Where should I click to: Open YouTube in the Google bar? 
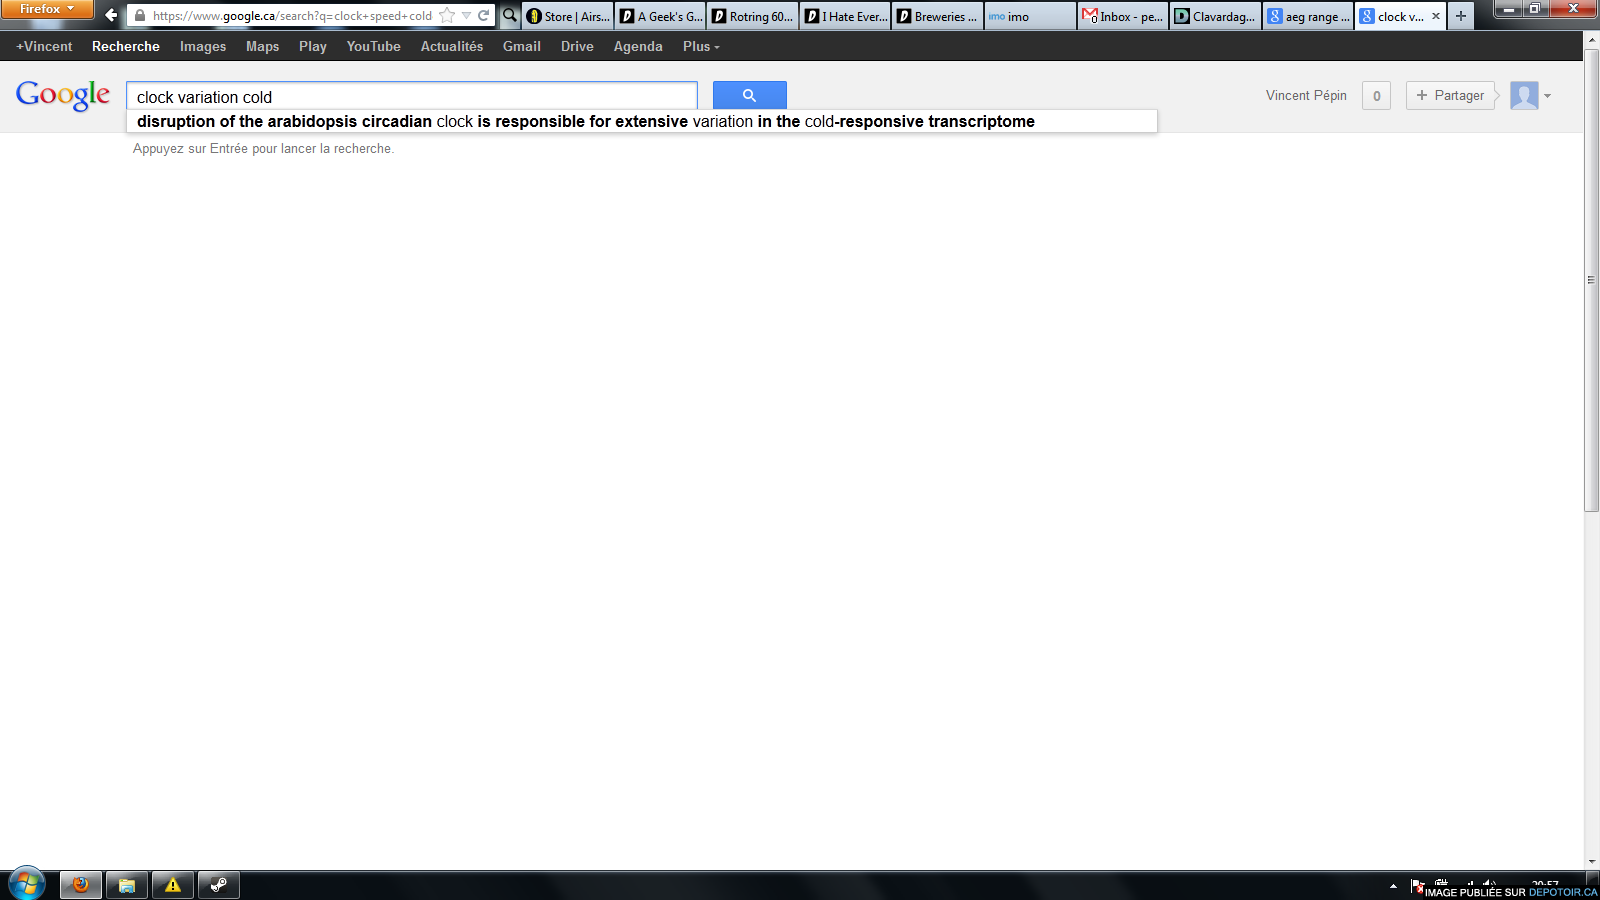pos(374,46)
